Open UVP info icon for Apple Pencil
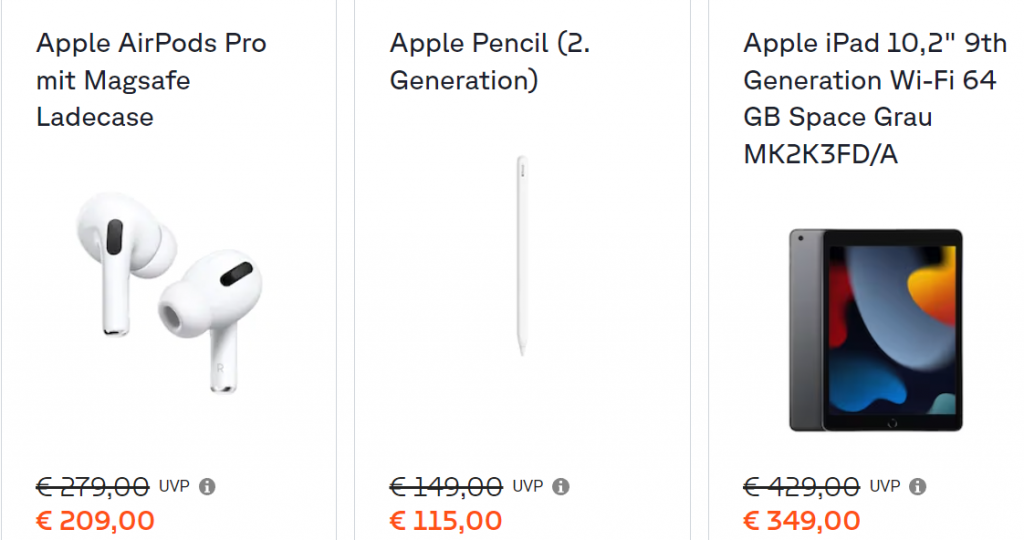This screenshot has width=1024, height=540. tap(560, 486)
